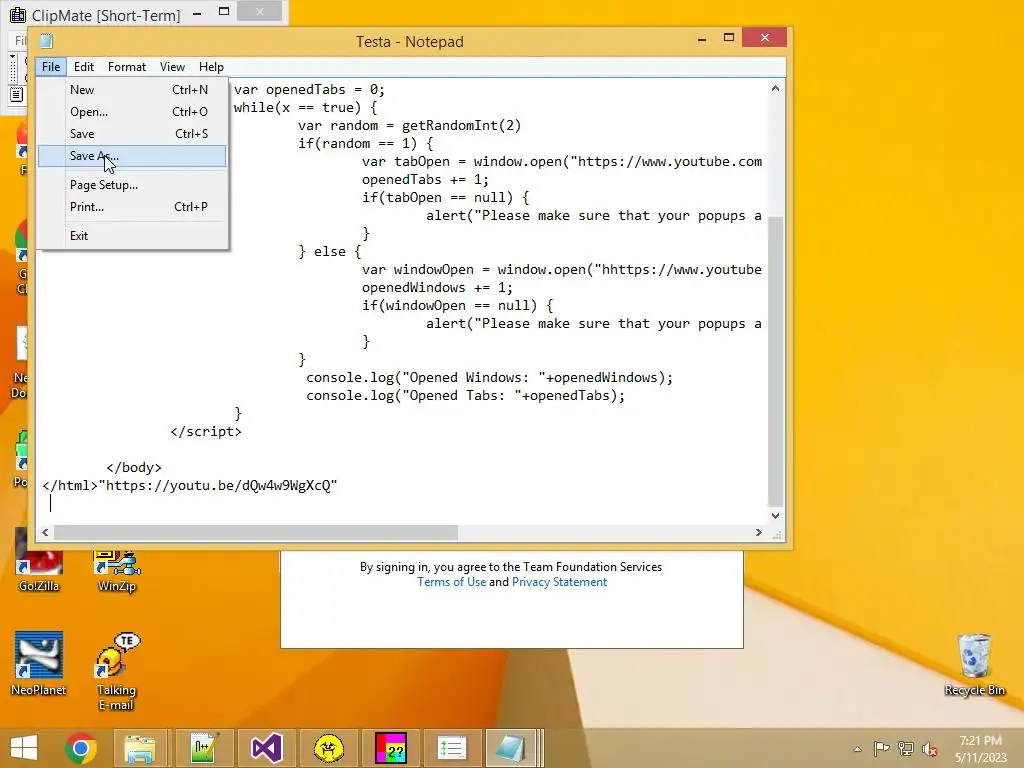Click the horizontal scrollbar right arrow
Screen dimensions: 1024x768
[758, 532]
